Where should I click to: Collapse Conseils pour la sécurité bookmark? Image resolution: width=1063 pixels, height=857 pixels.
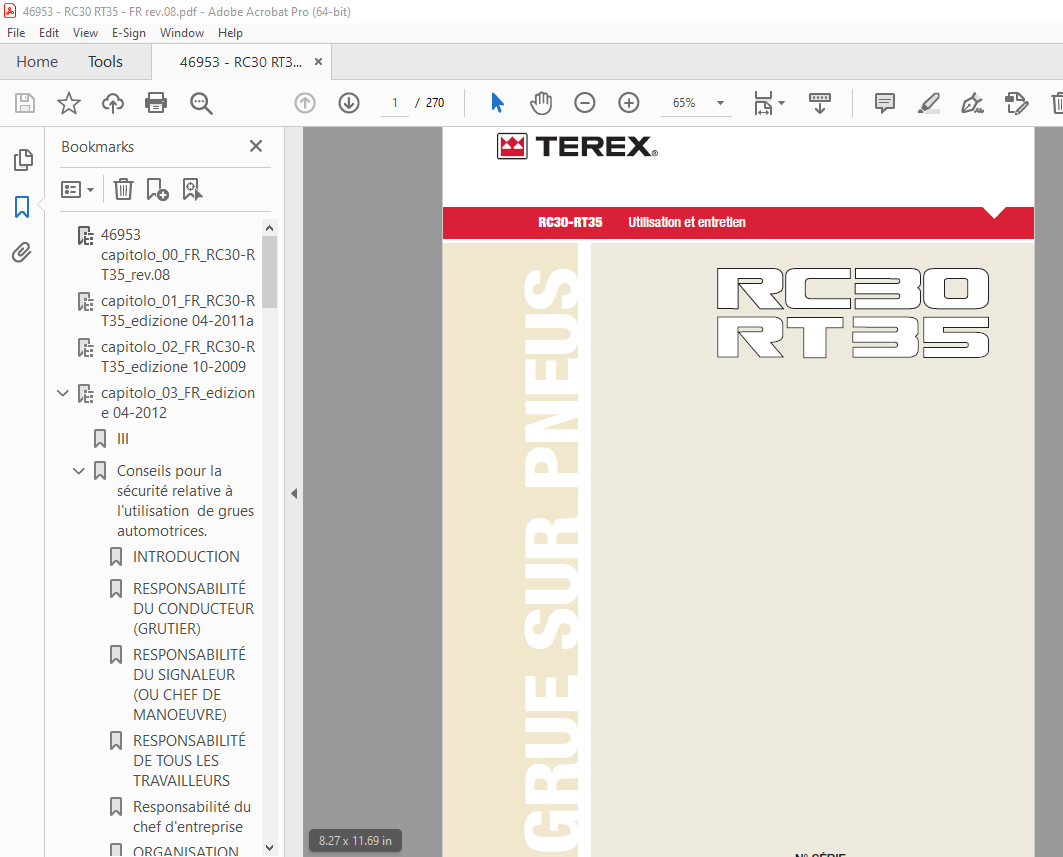[x=79, y=471]
